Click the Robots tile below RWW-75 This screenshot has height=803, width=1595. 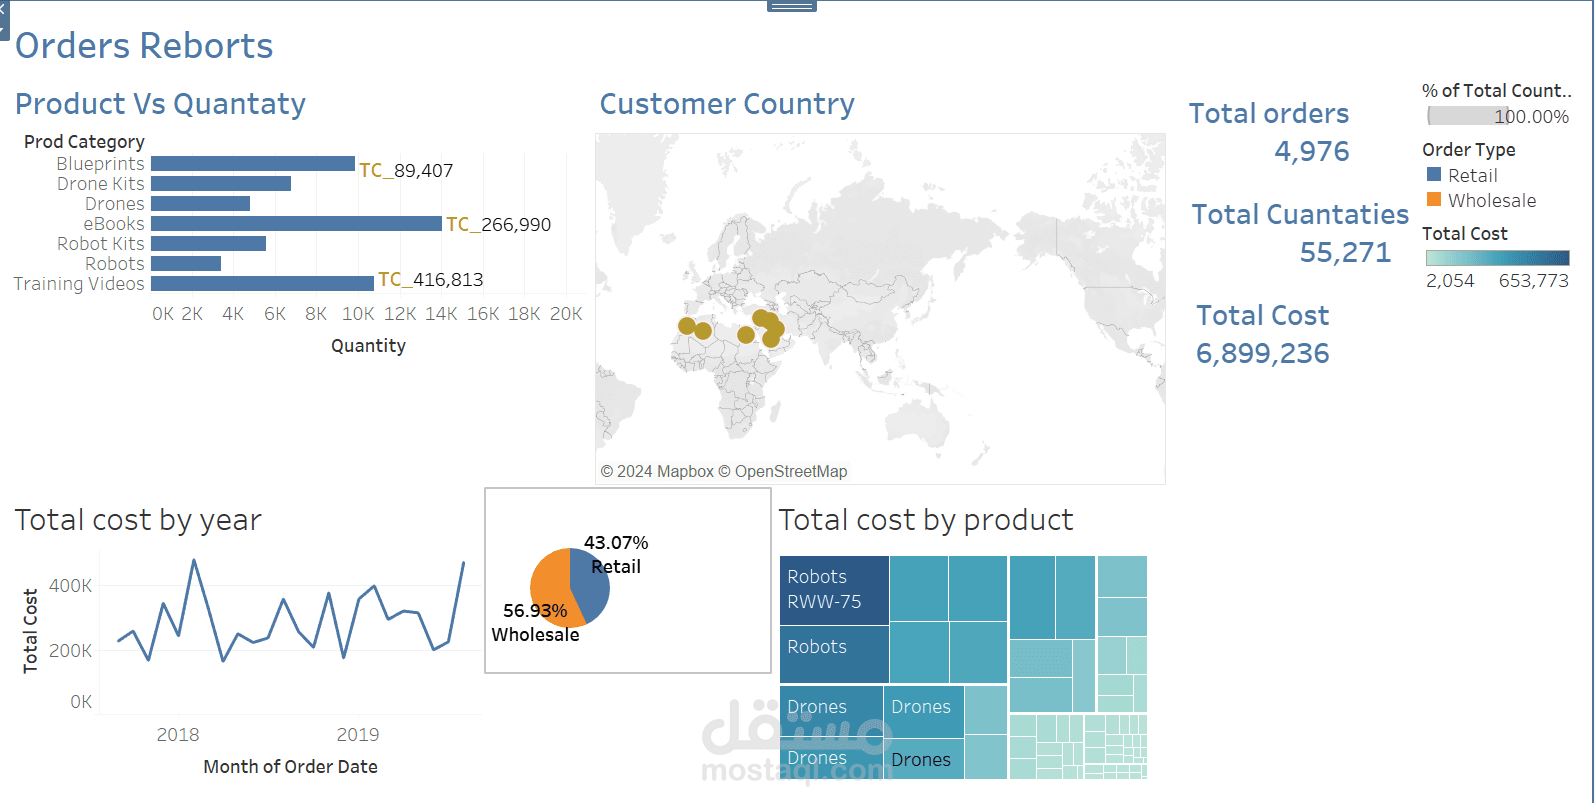[834, 654]
